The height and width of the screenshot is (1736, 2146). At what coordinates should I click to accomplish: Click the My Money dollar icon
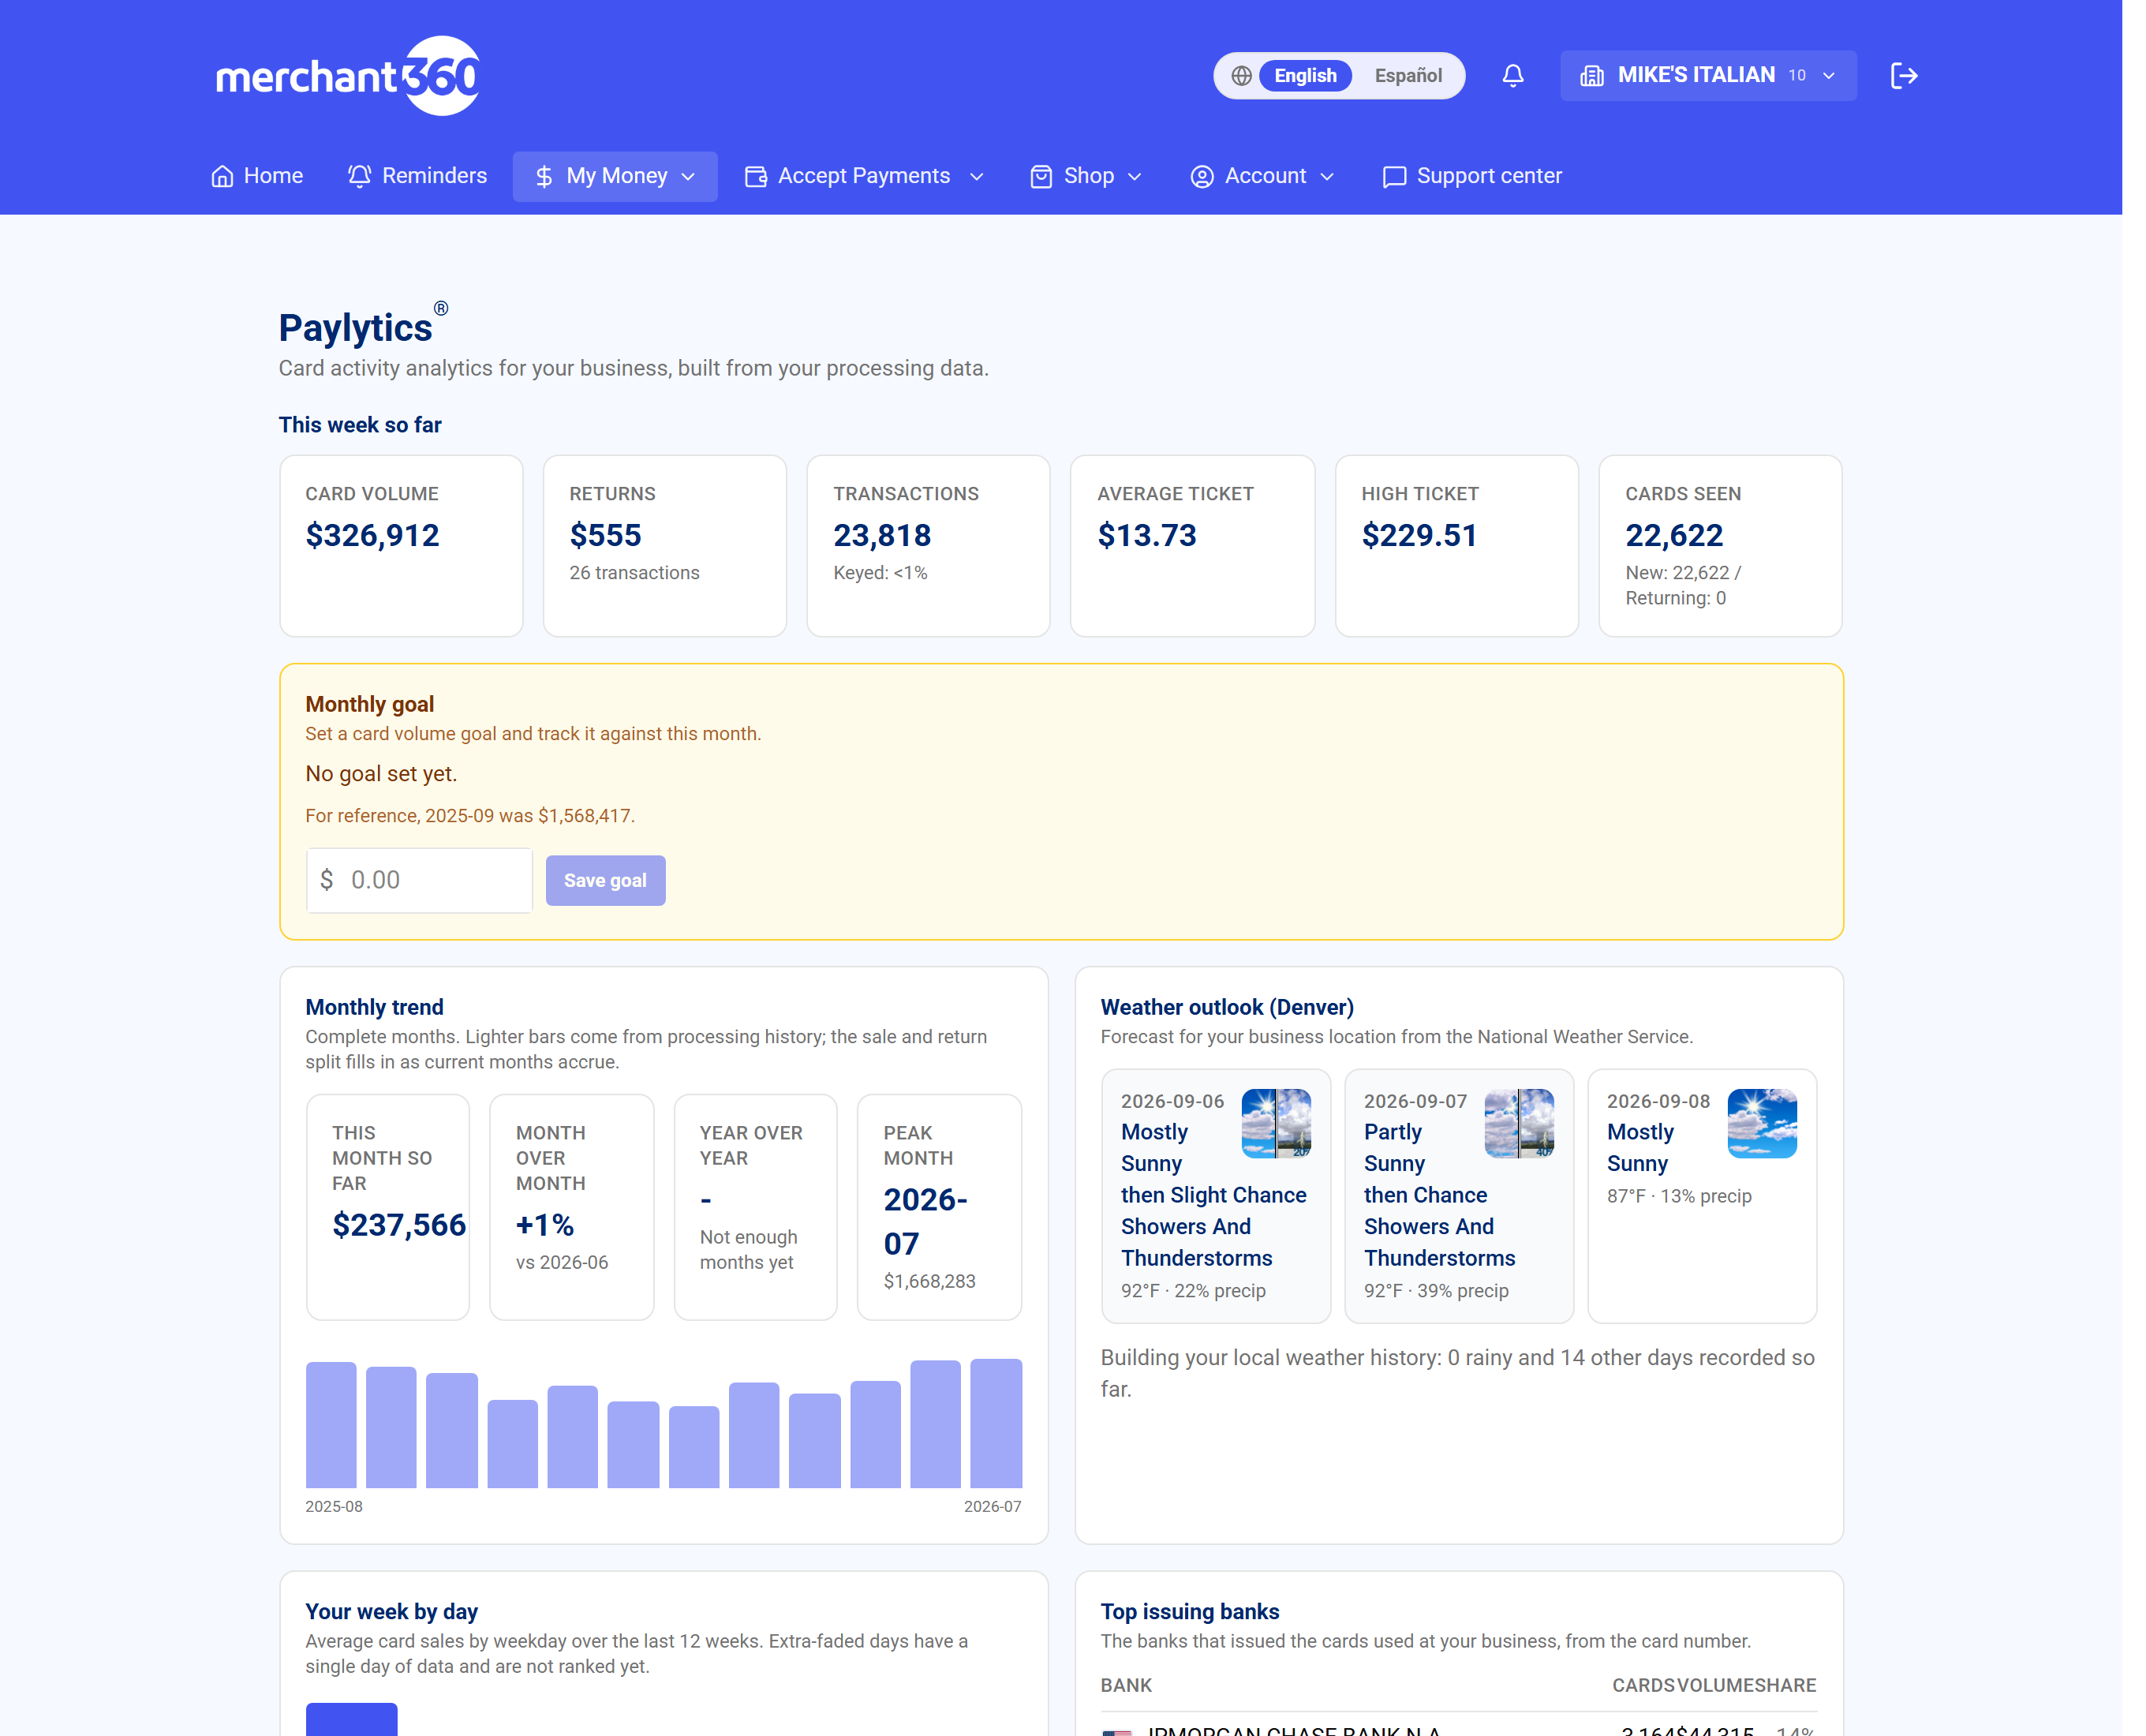point(544,177)
